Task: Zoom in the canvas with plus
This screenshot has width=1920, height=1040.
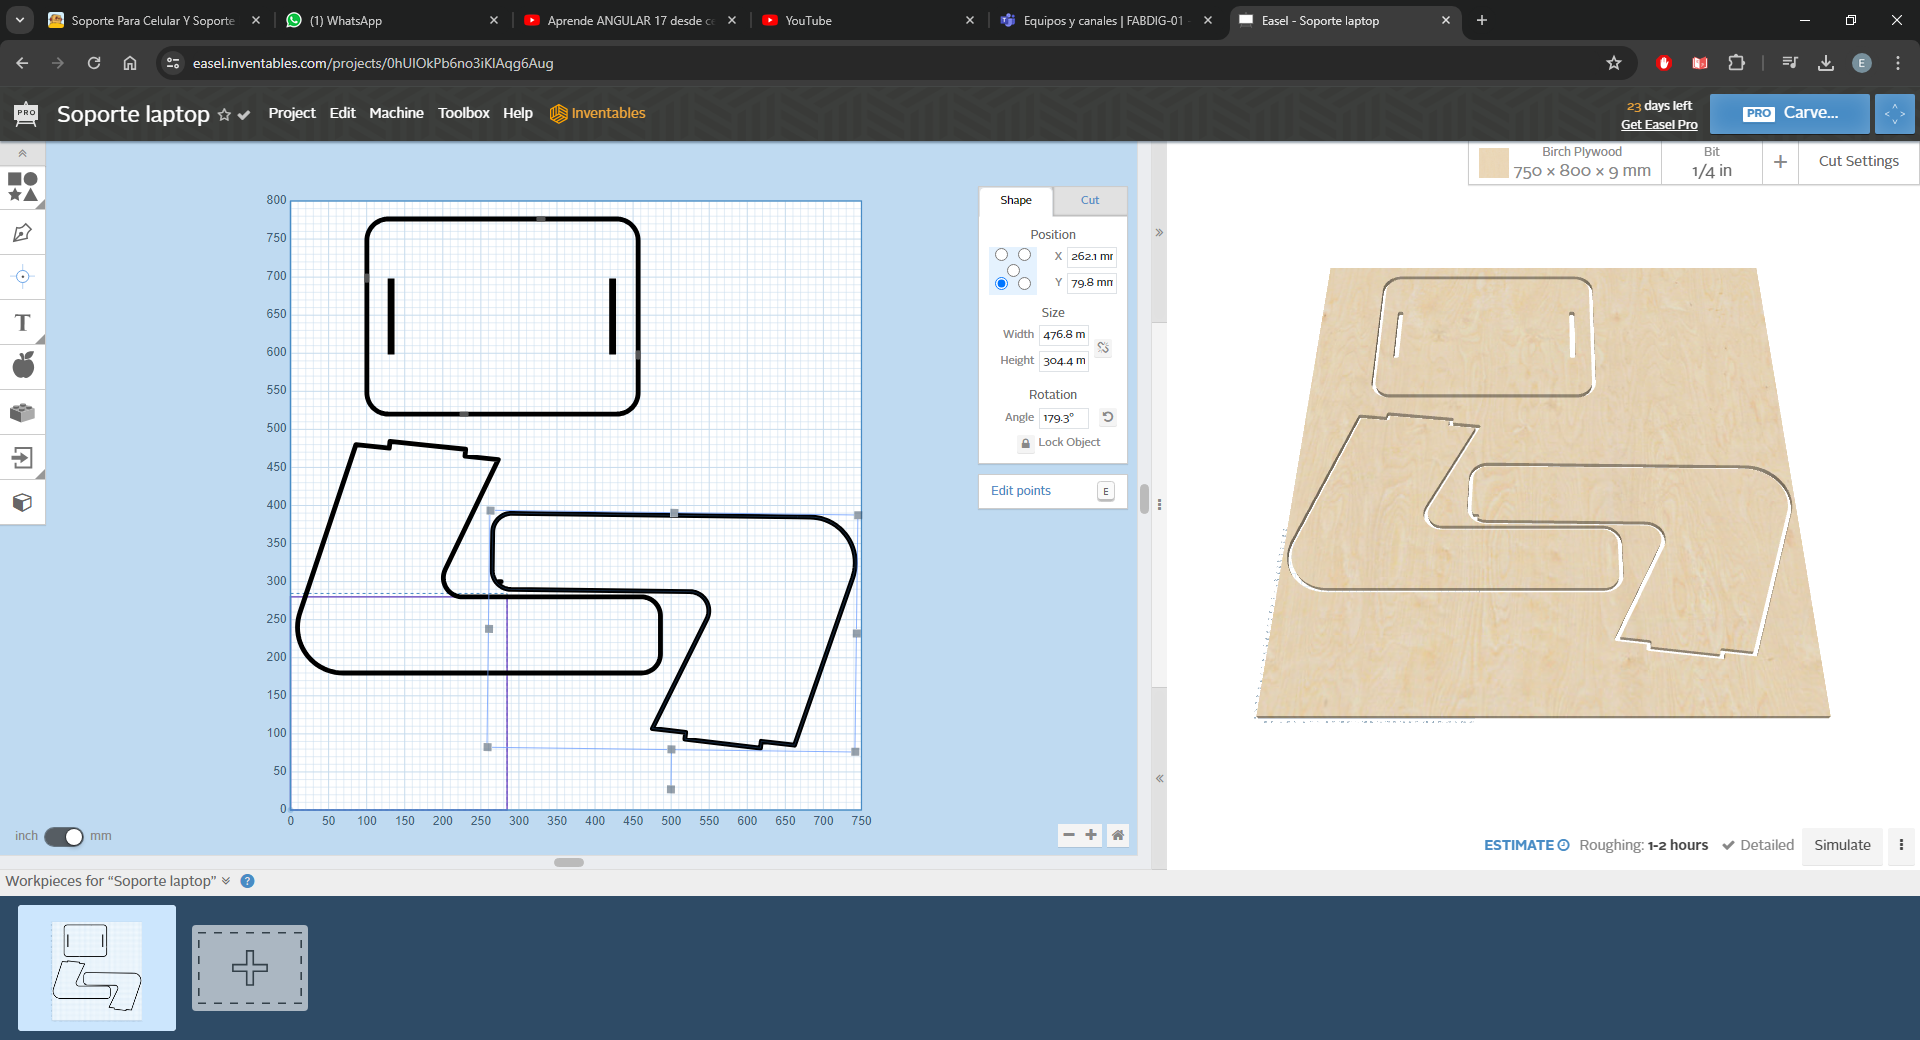Action: [1091, 835]
